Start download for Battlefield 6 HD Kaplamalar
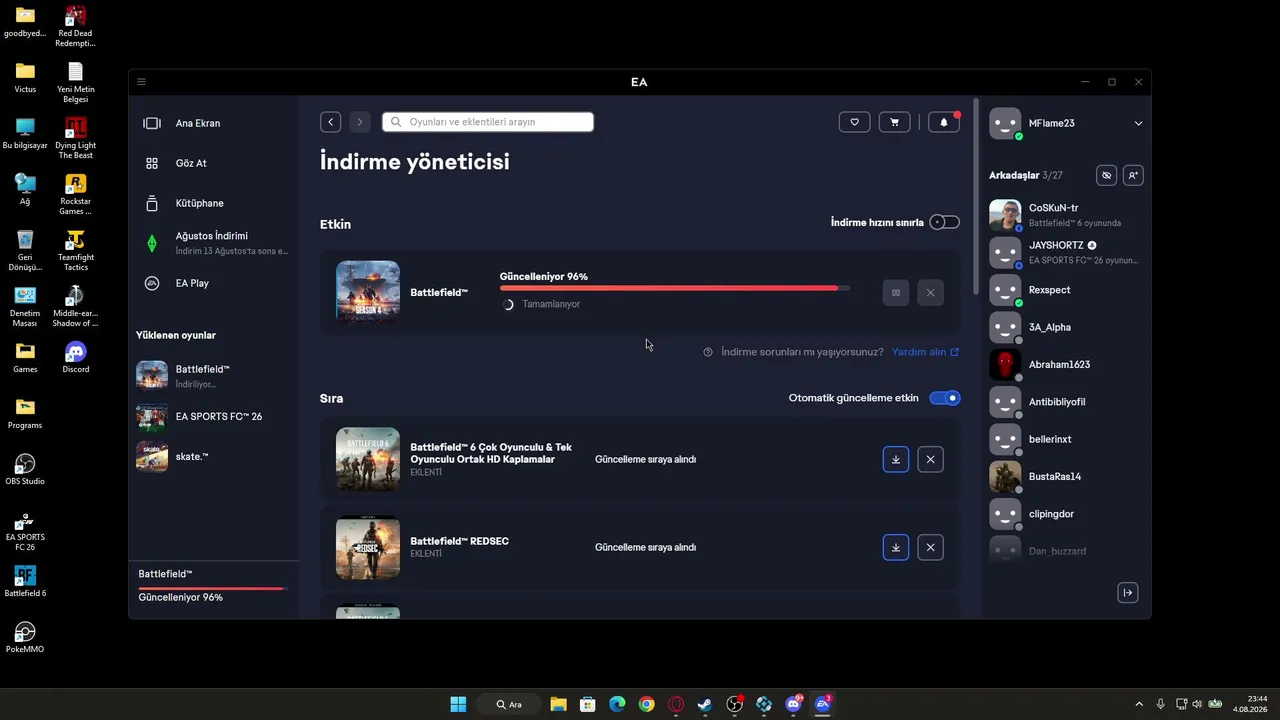Screen dimensions: 1280x720 [x=896, y=459]
